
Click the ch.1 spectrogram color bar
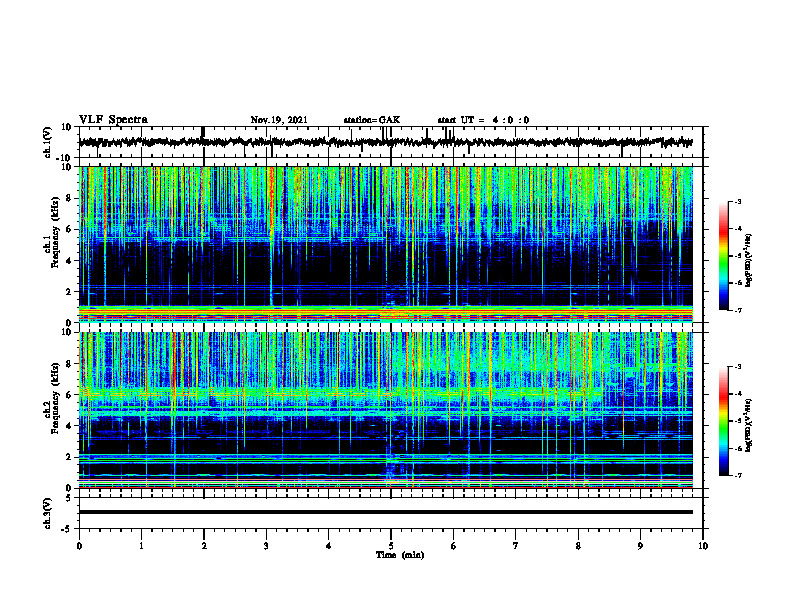[x=723, y=256]
